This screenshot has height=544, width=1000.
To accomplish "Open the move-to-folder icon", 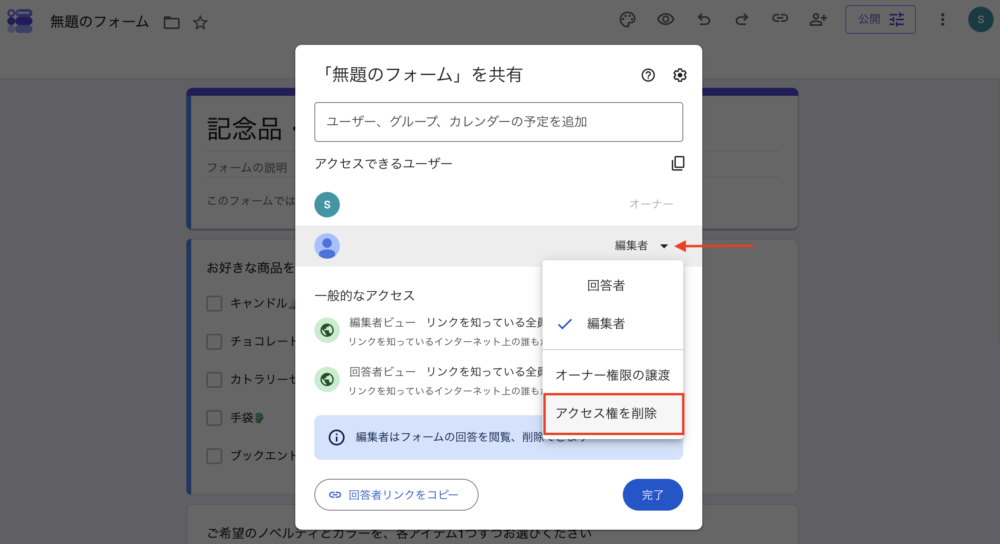I will tap(172, 23).
